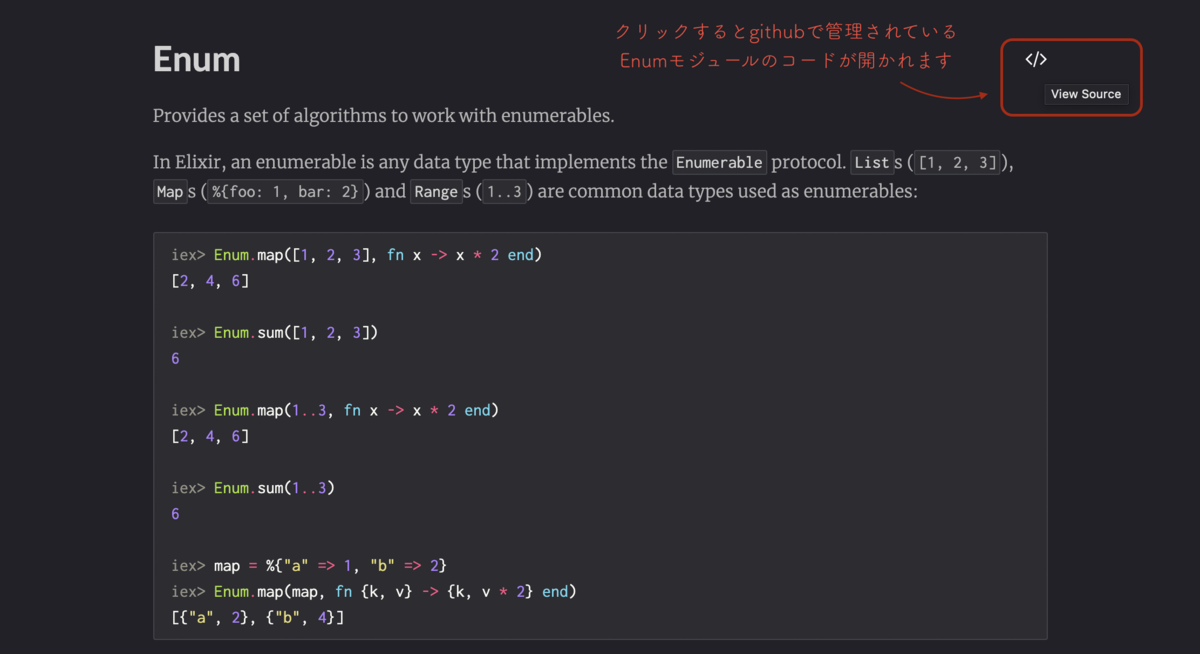Click the code line Enum.sum([1, 2, 3])
Image resolution: width=1200 pixels, height=654 pixels.
point(275,332)
